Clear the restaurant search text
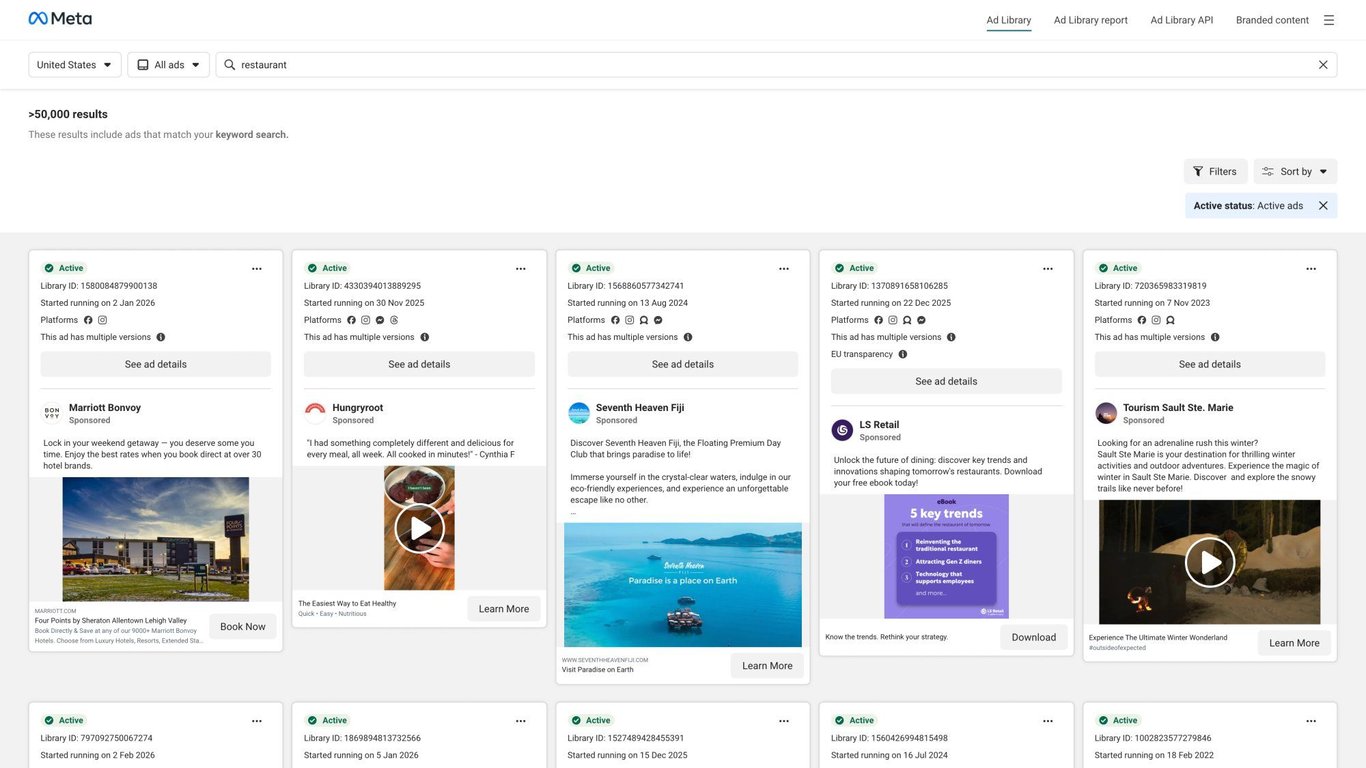The image size is (1366, 768). (1323, 65)
